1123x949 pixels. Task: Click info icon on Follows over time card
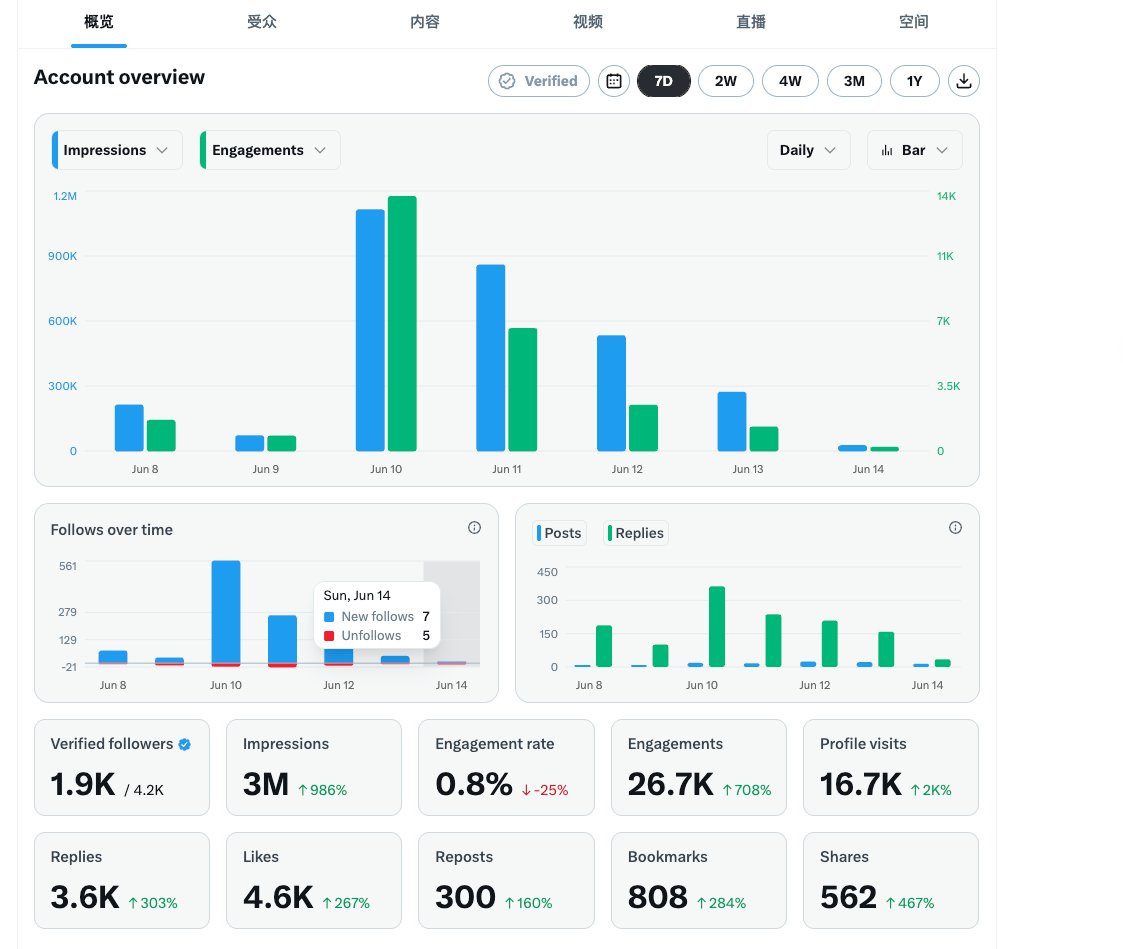474,528
